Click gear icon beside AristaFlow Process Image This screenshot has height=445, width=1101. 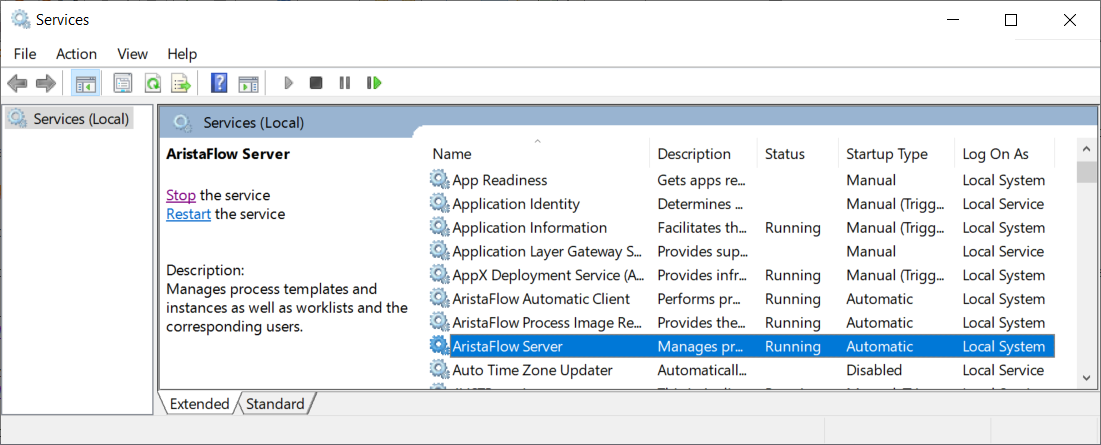[439, 322]
